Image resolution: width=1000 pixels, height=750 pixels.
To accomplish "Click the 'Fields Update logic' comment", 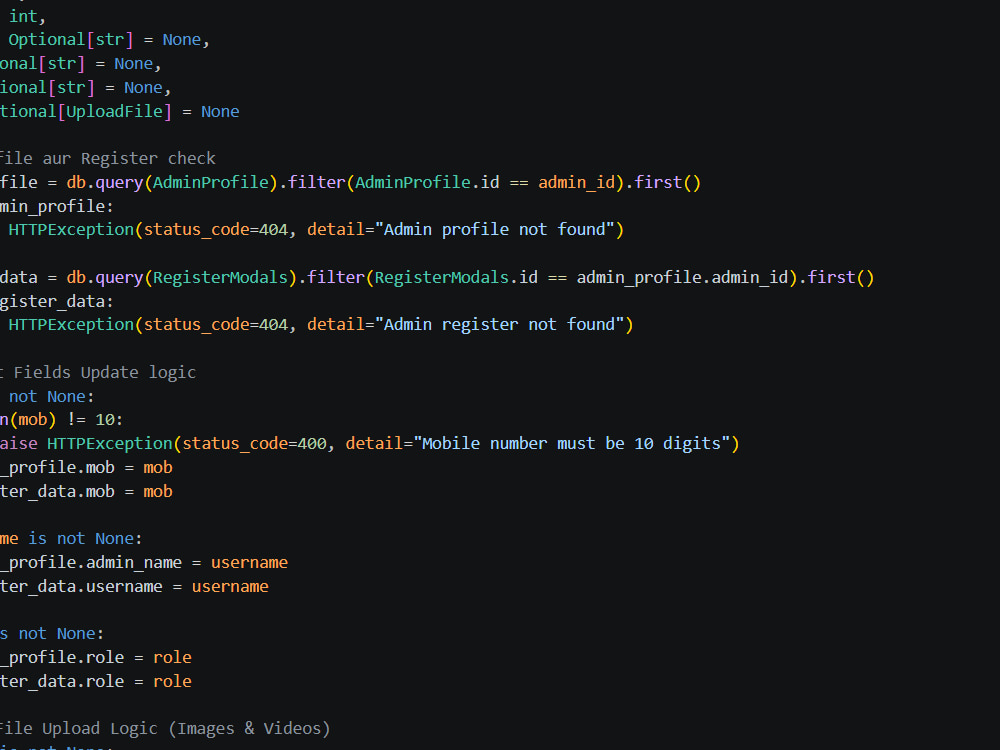I will (x=105, y=372).
